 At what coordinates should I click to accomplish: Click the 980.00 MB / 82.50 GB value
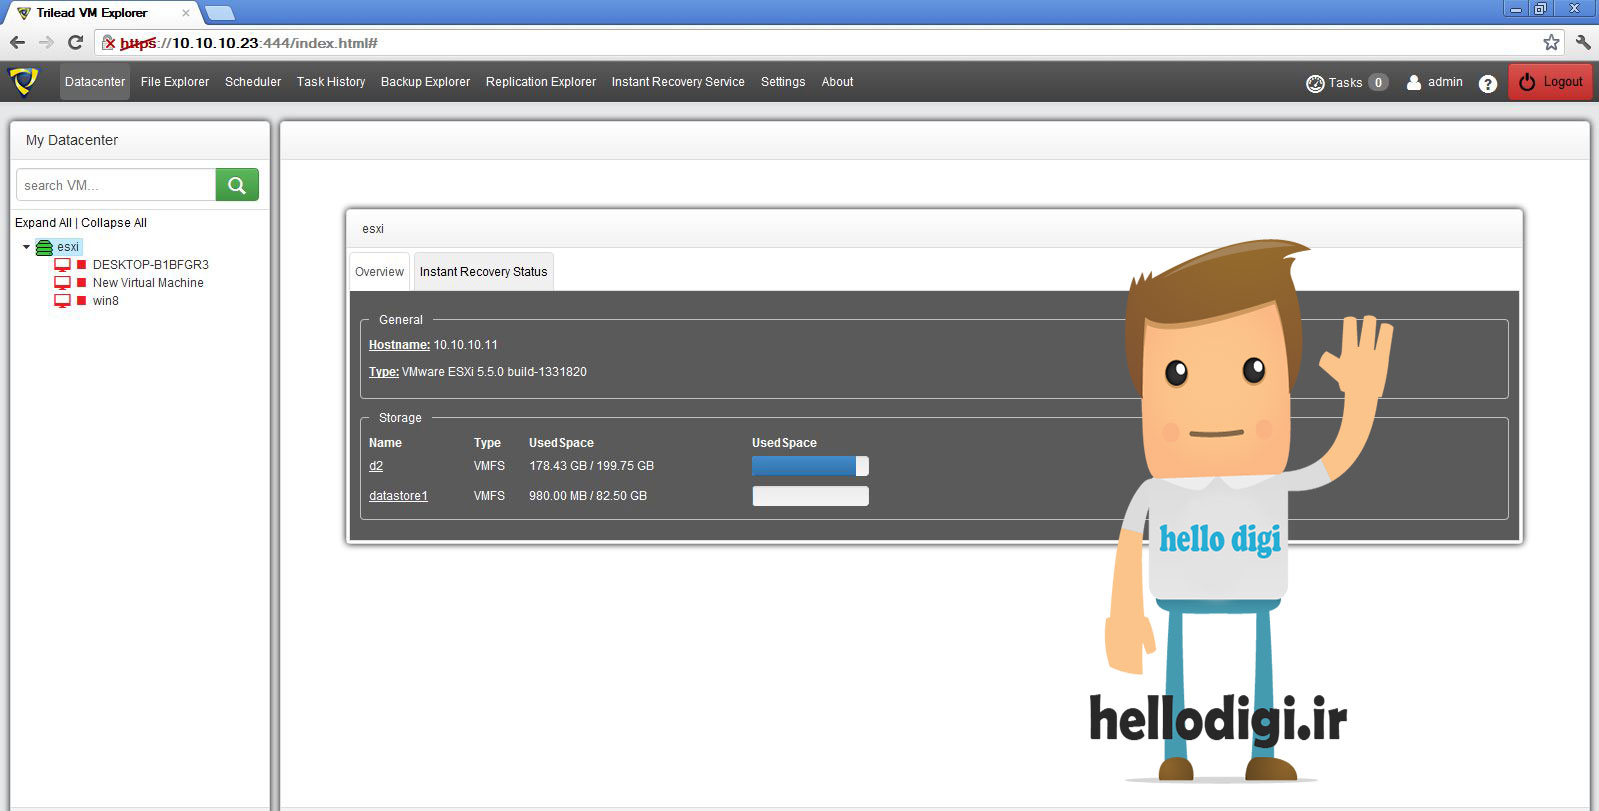point(588,496)
